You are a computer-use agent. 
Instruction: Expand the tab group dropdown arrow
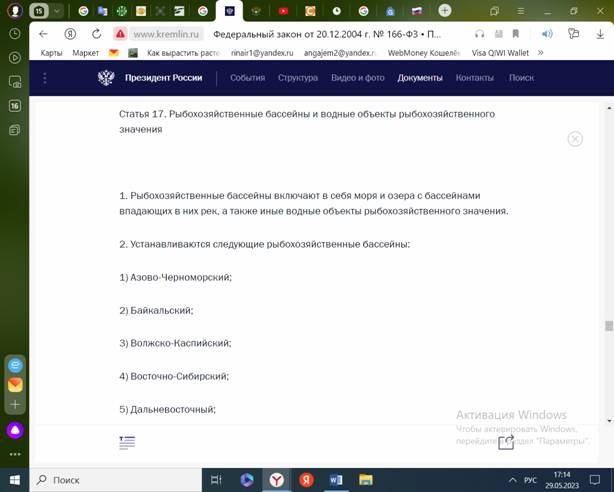click(57, 11)
